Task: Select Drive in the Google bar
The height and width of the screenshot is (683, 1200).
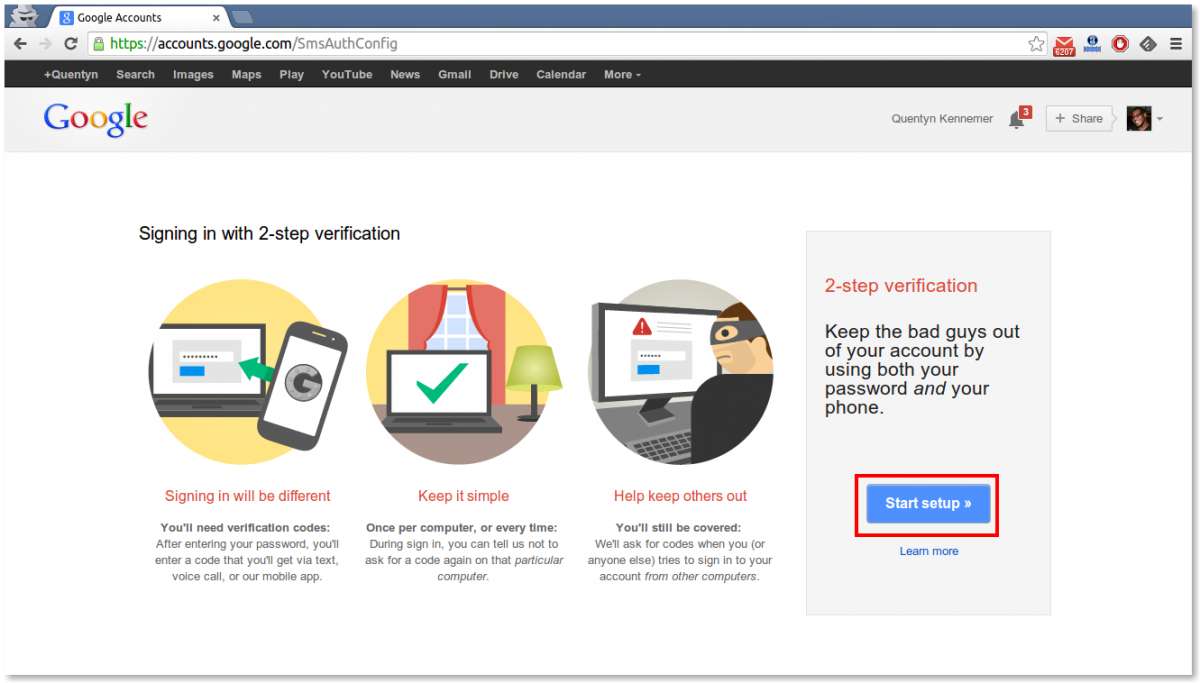Action: [504, 75]
